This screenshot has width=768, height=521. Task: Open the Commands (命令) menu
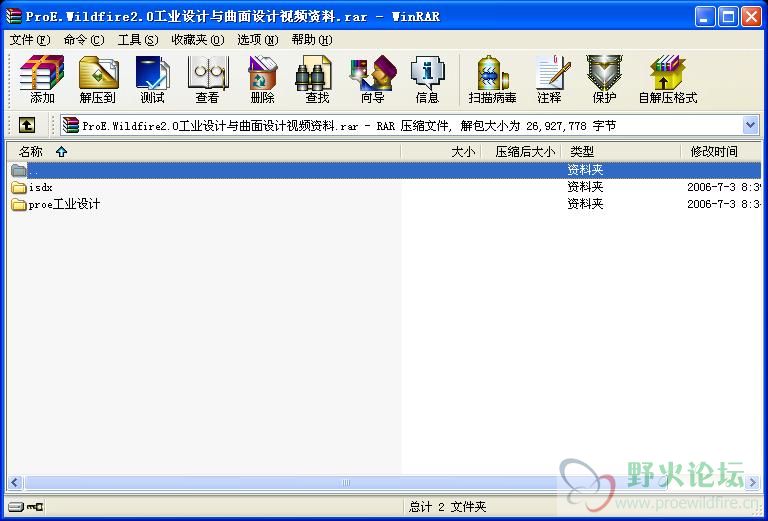[x=84, y=40]
